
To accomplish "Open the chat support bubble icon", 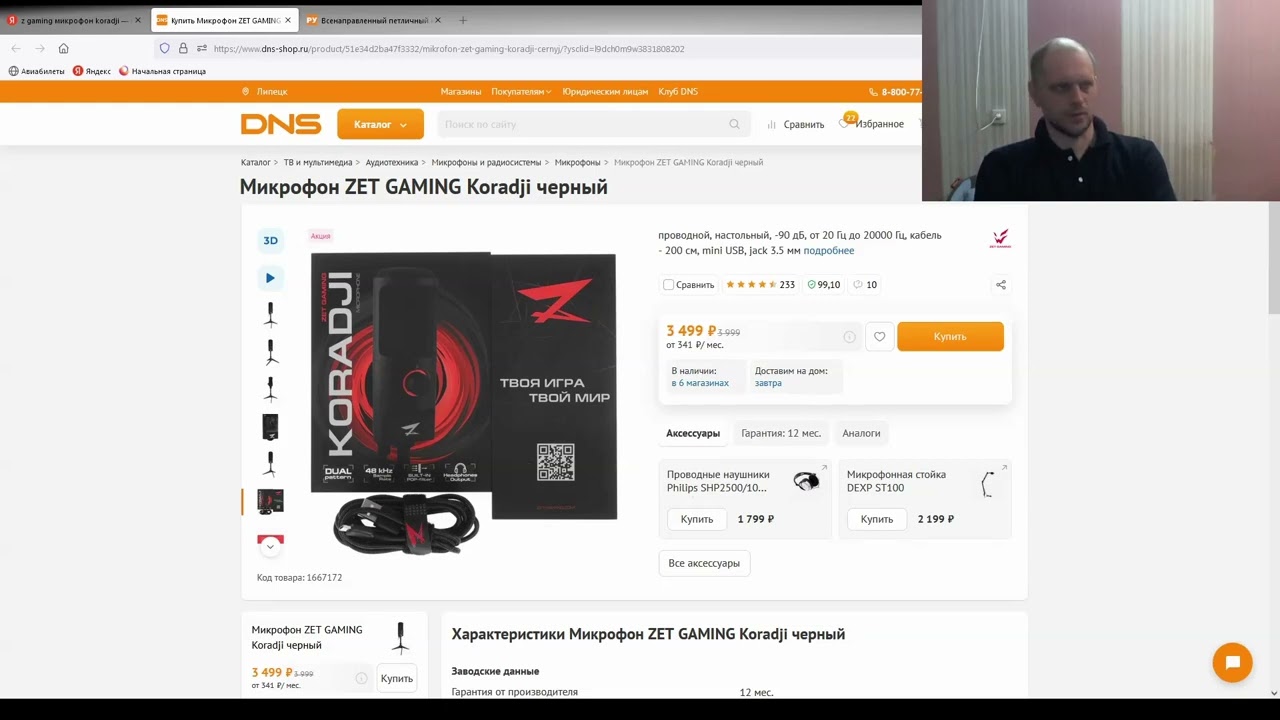I will point(1232,663).
